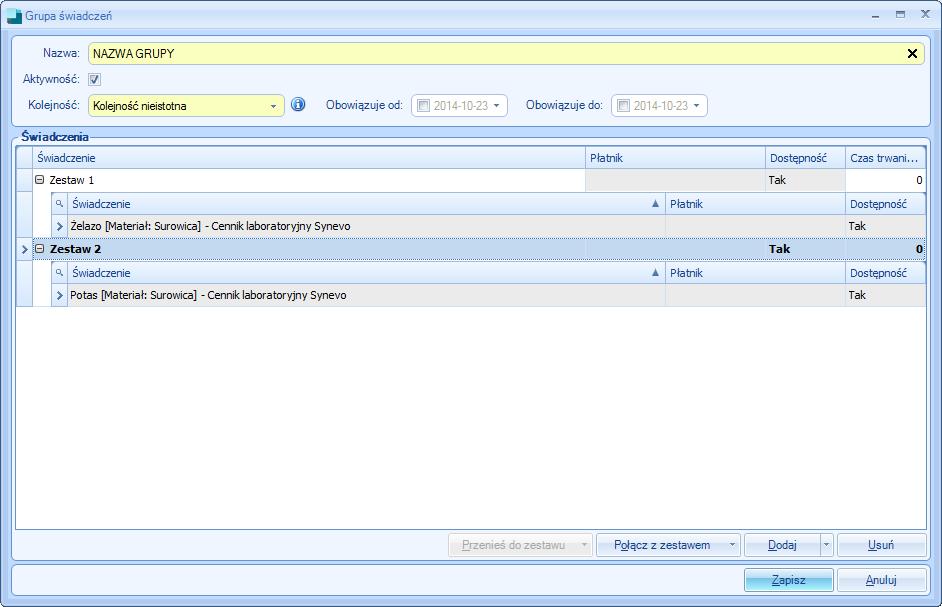Cancel with the Anuluj button
This screenshot has height=607, width=942.
(x=881, y=580)
